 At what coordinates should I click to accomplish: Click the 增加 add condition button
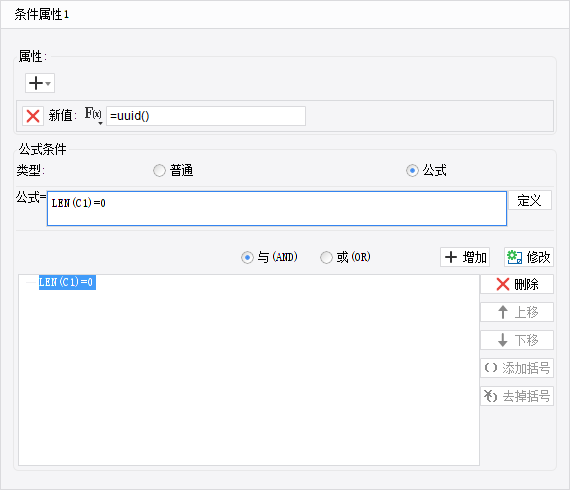coord(465,257)
